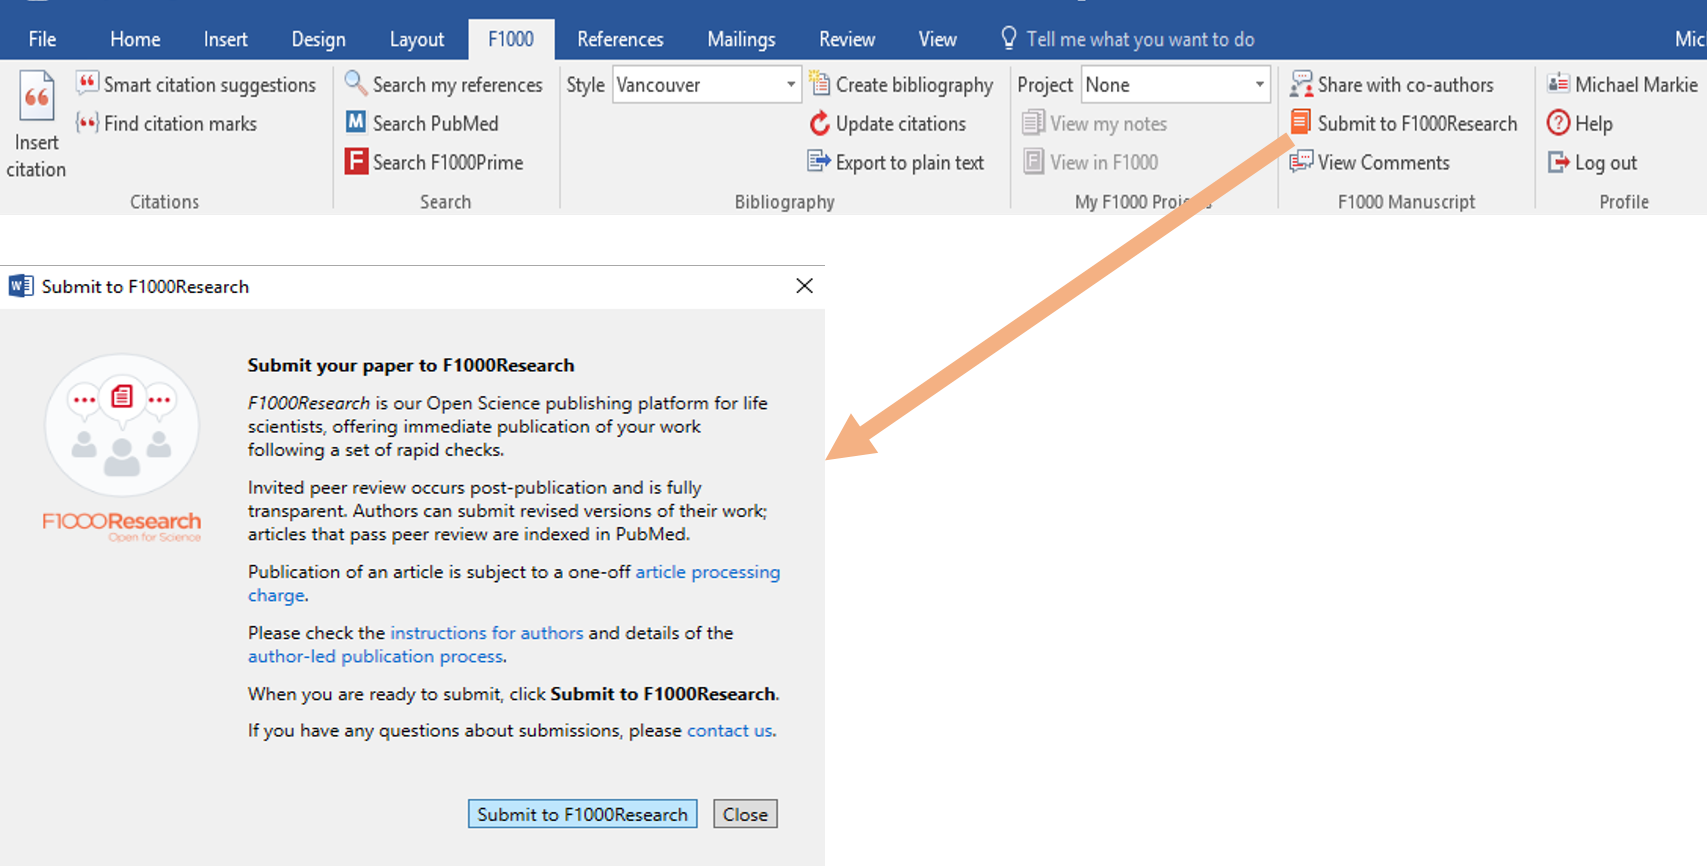Click the Search PubMed label
Viewport: 1707px width, 866px height.
point(435,124)
